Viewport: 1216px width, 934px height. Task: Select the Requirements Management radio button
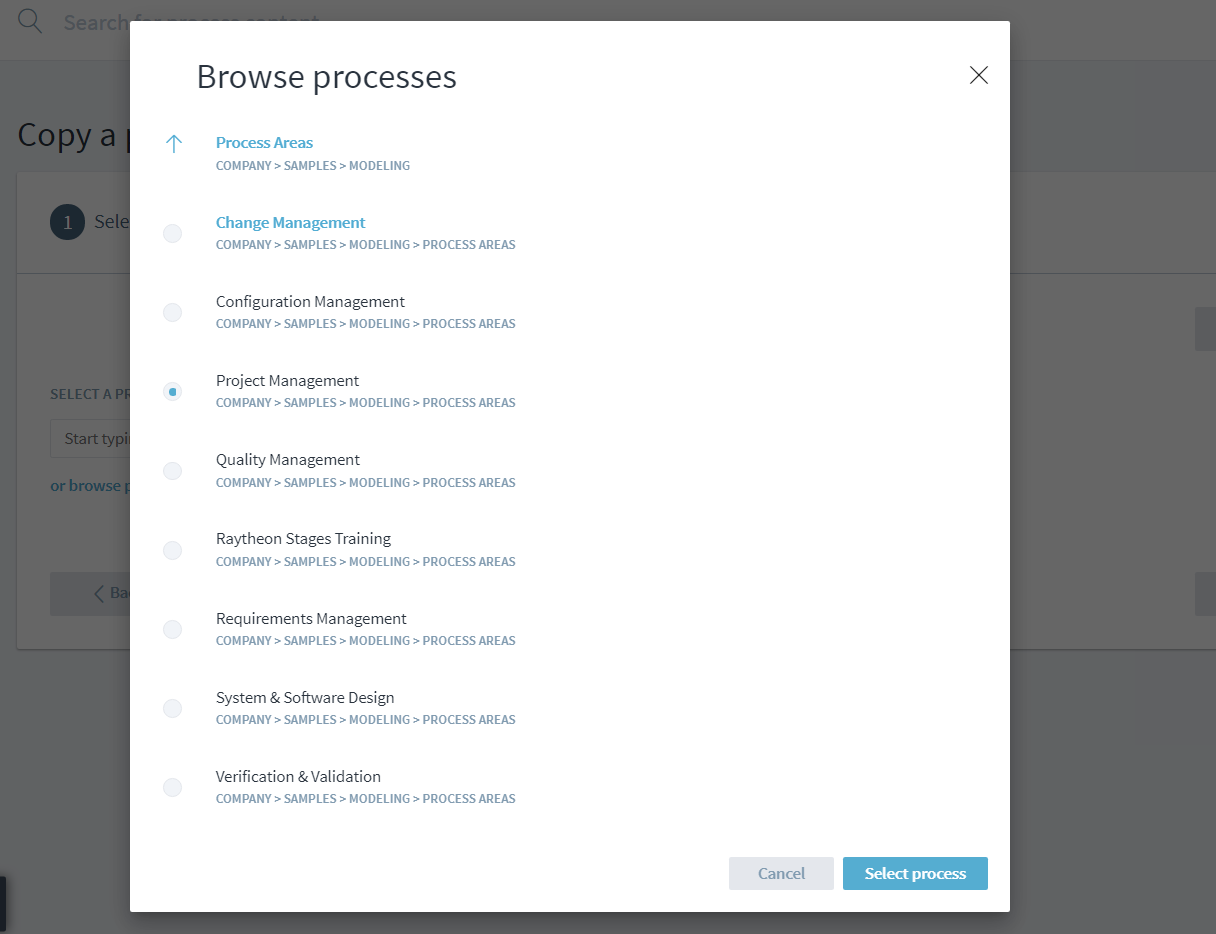tap(173, 629)
